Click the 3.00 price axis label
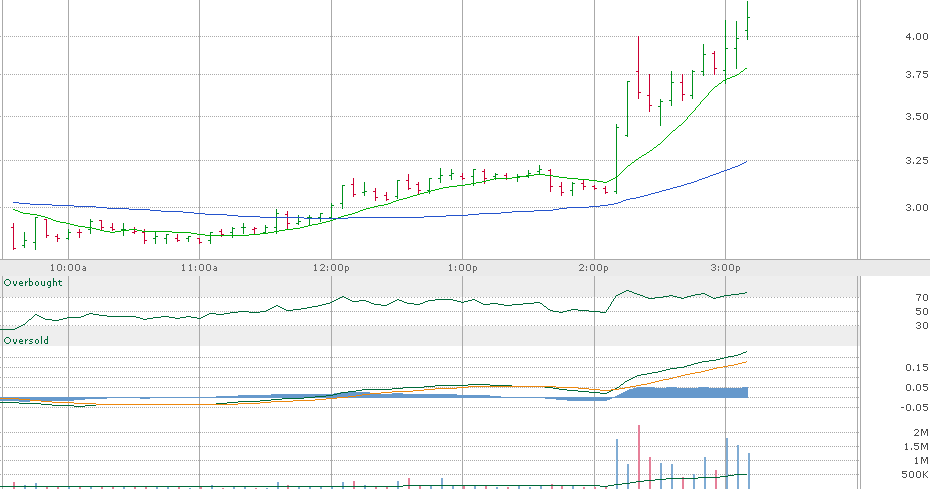This screenshot has width=930, height=489. [916, 207]
